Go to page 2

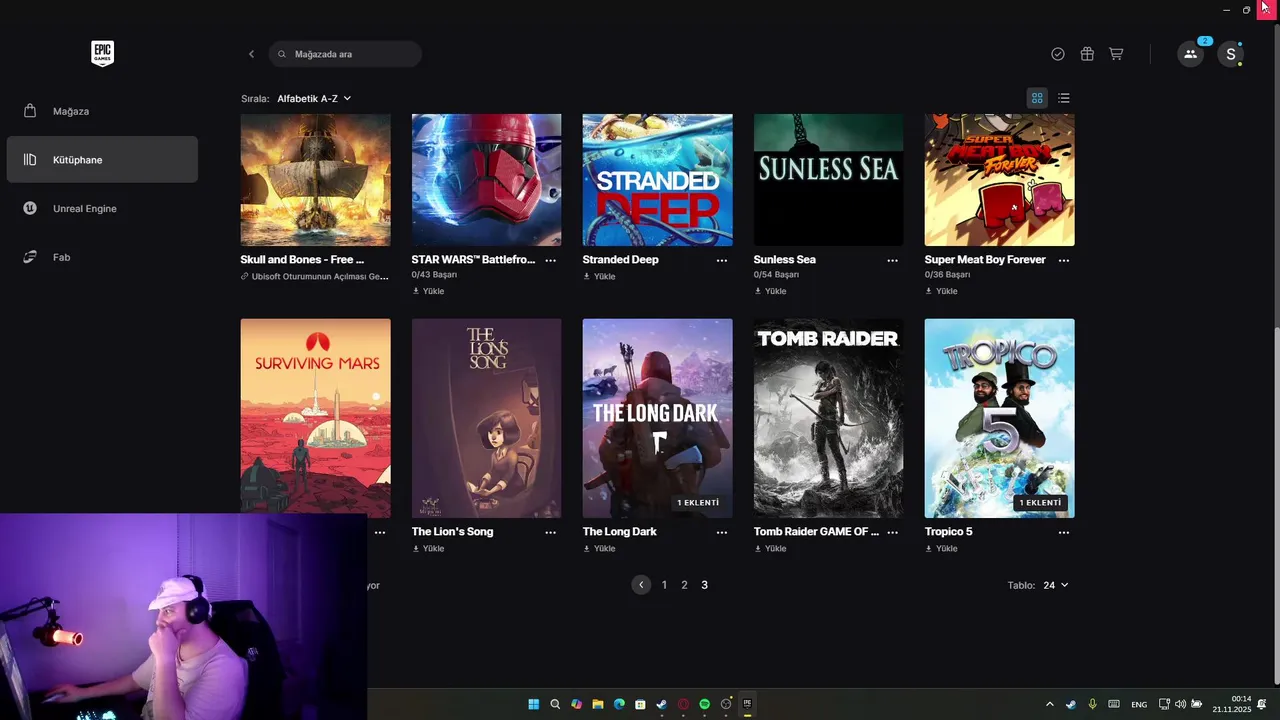click(x=684, y=585)
